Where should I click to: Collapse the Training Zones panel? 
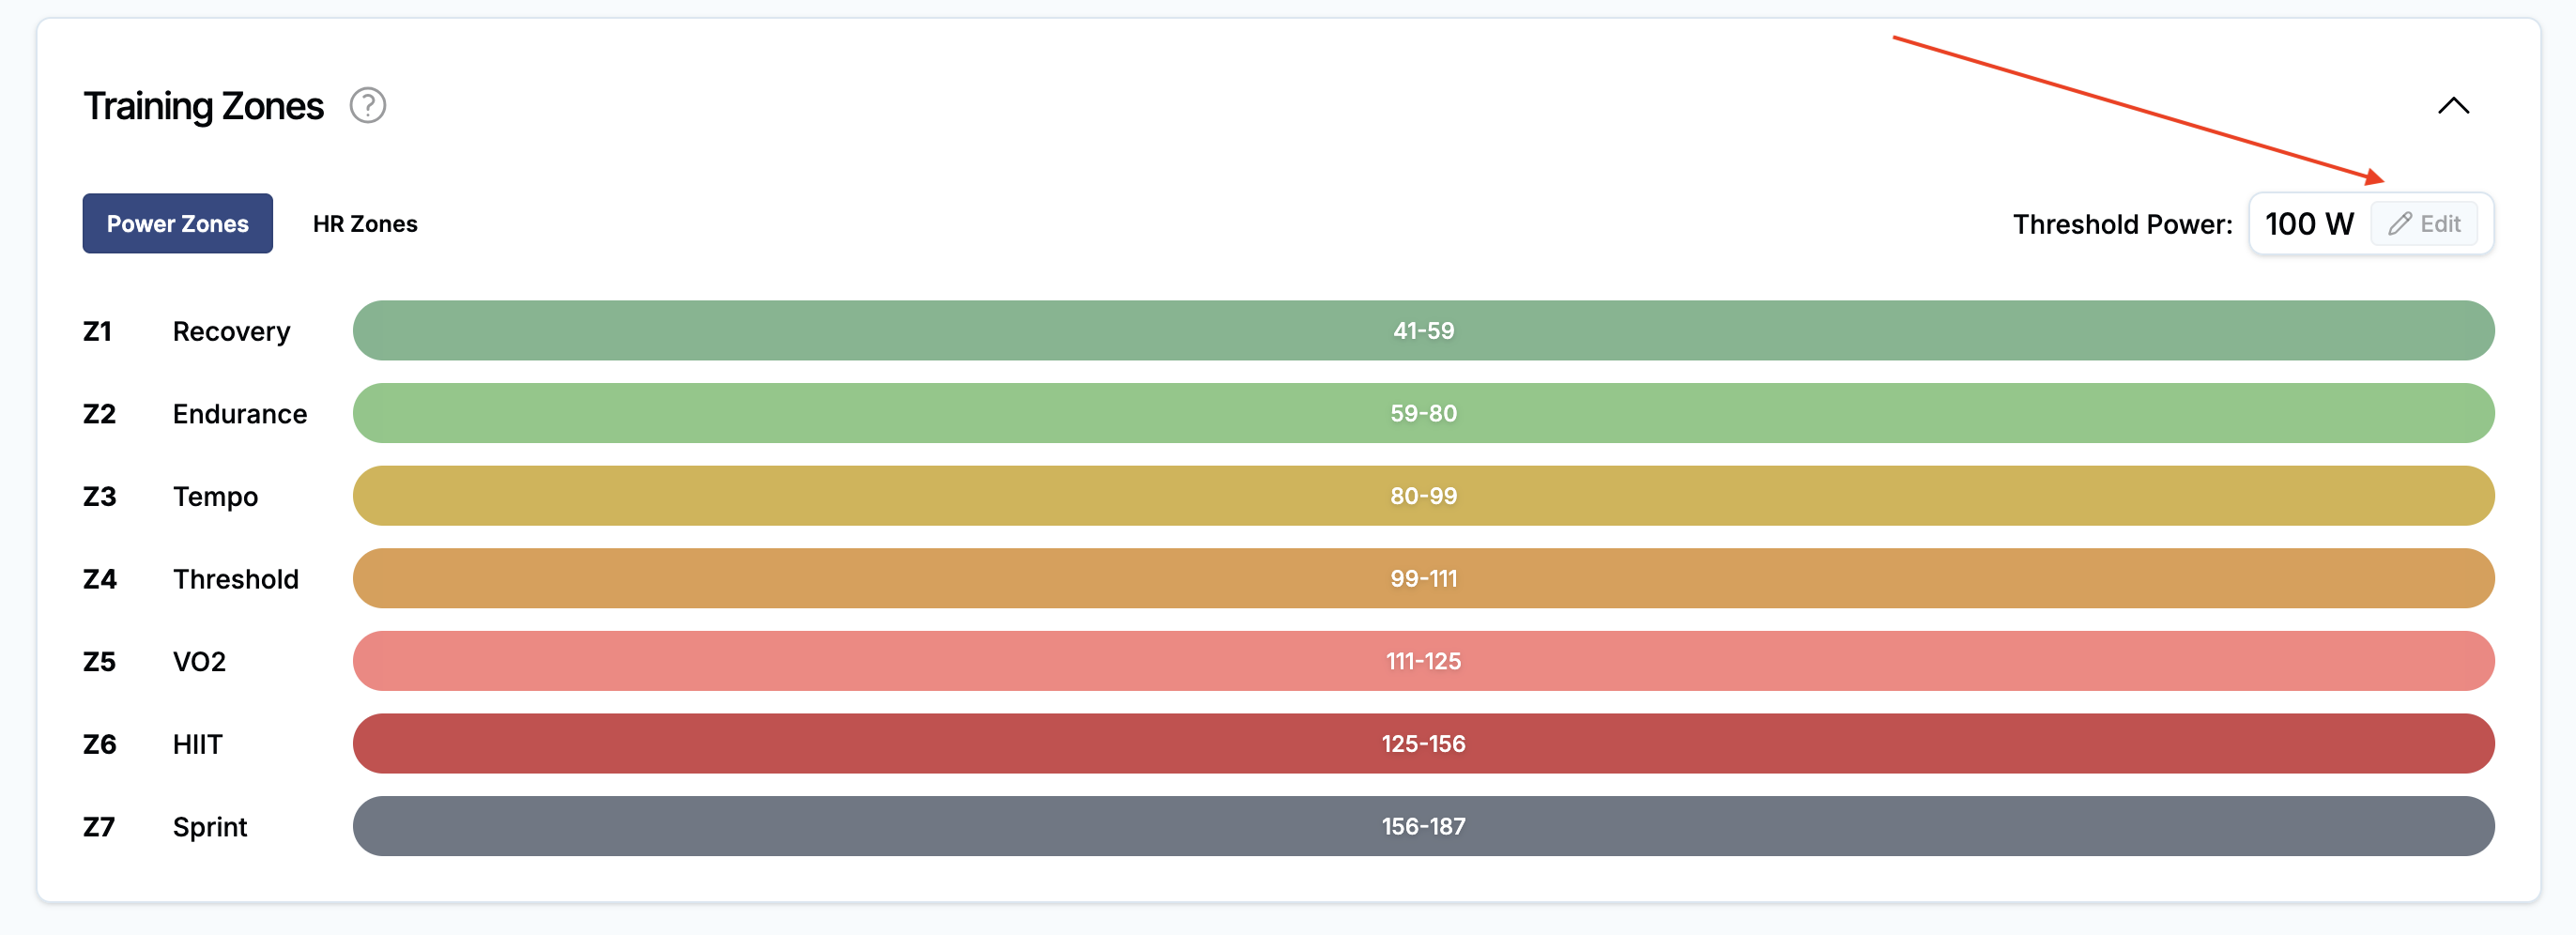point(2453,105)
